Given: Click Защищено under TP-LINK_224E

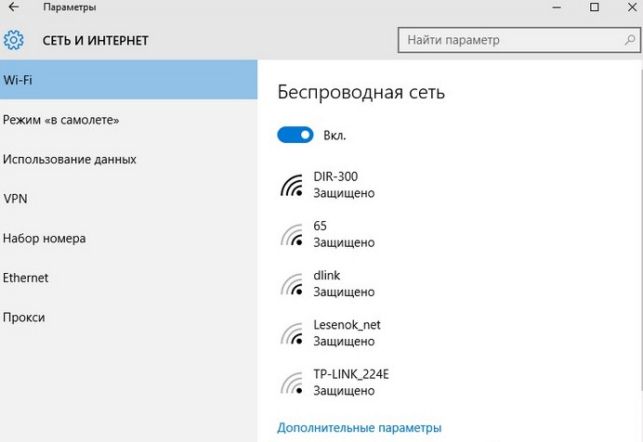Looking at the screenshot, I should click(344, 391).
